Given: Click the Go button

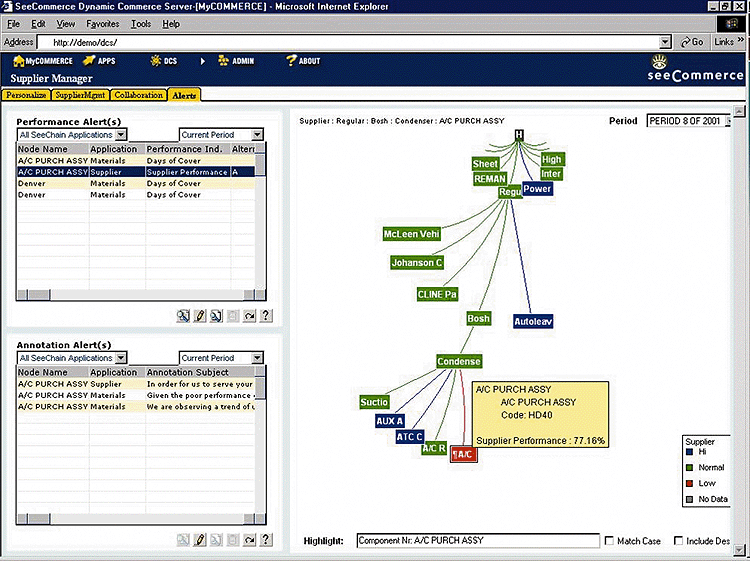Looking at the screenshot, I should (692, 42).
